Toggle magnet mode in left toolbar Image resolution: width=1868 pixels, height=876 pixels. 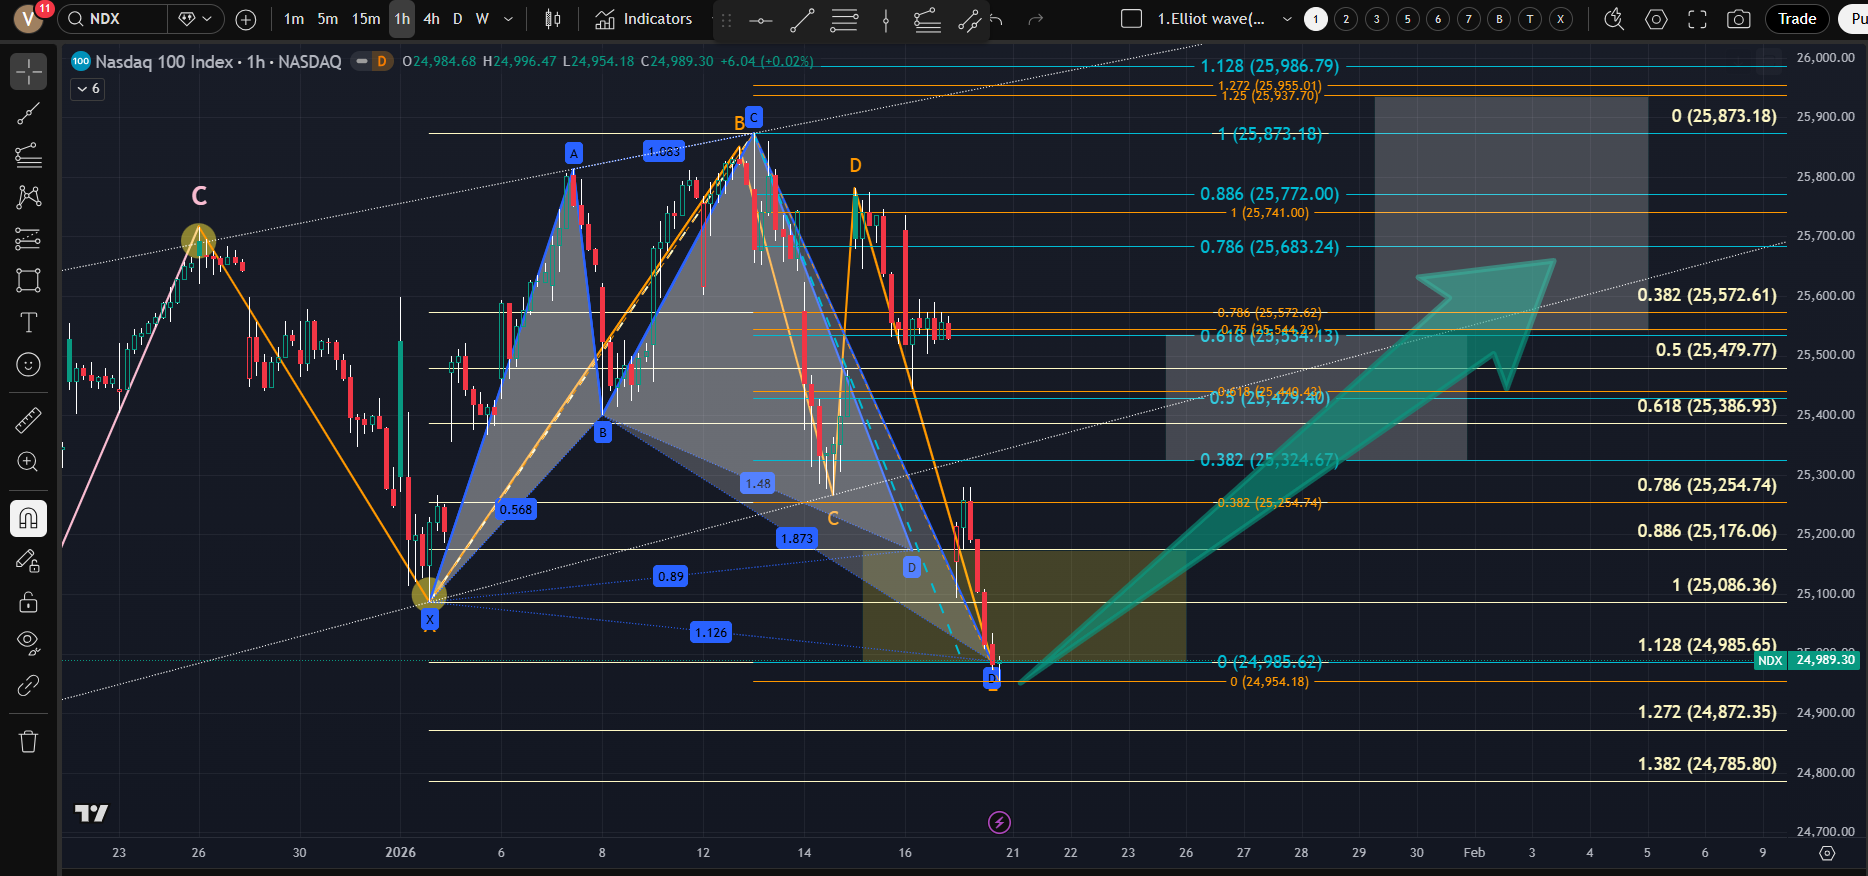[x=28, y=518]
